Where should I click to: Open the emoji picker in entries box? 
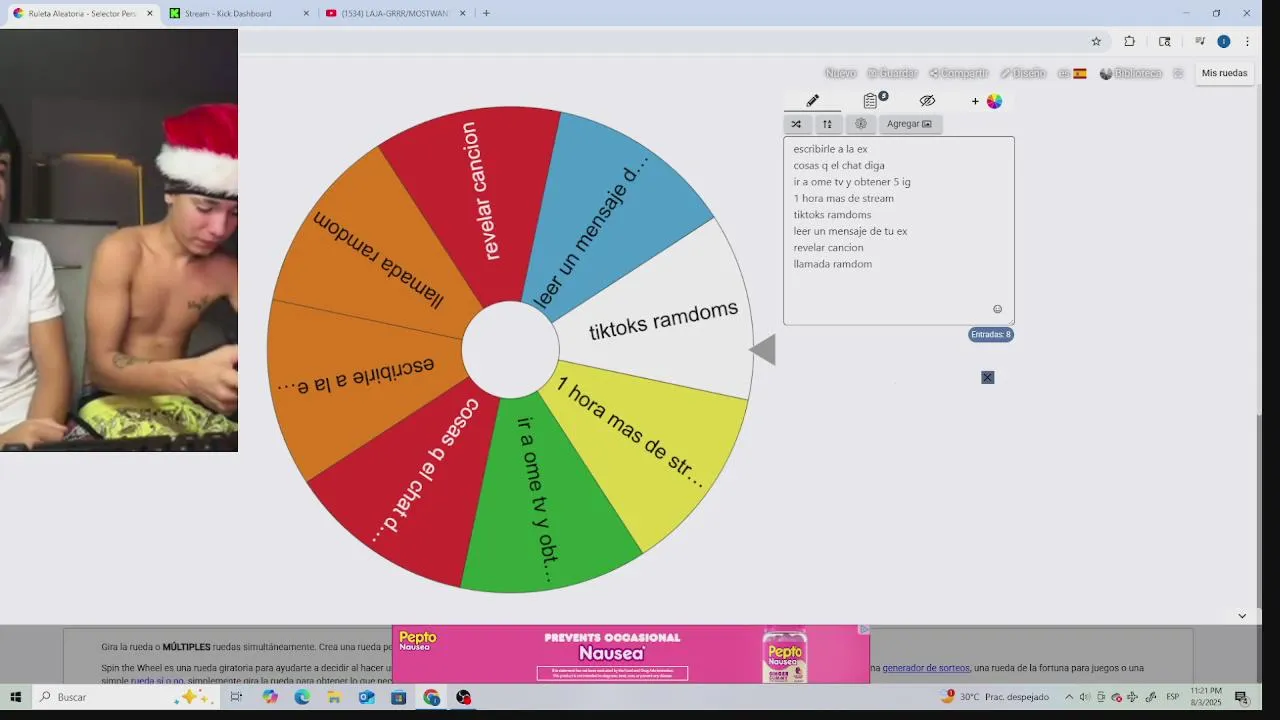997,309
